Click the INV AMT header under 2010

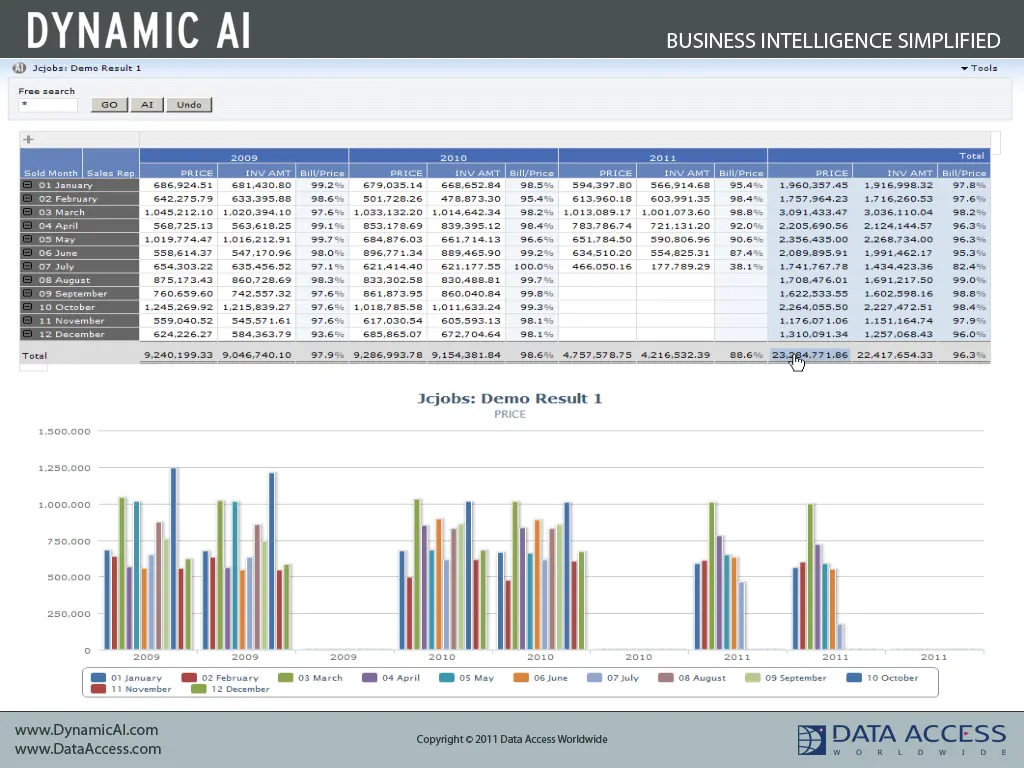pyautogui.click(x=466, y=172)
